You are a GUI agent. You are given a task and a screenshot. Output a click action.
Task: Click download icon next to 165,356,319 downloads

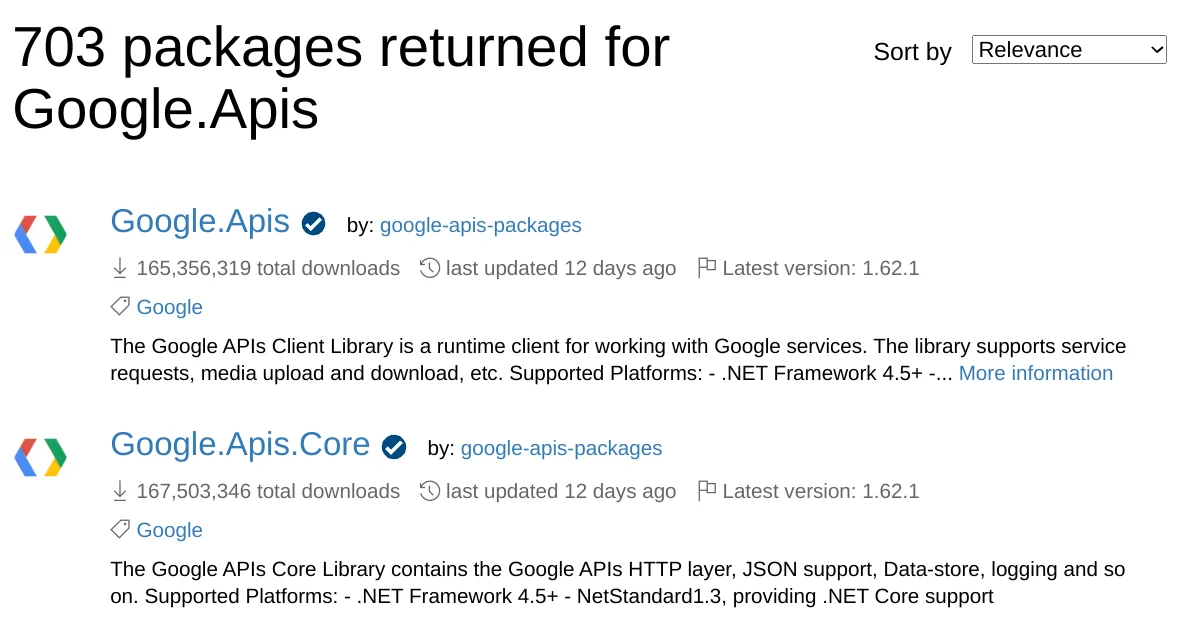tap(120, 268)
